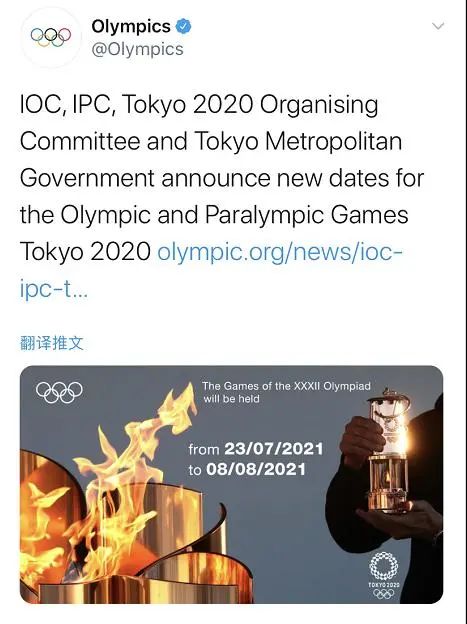This screenshot has width=467, height=624.
Task: Open the @Olympics handle
Action: (x=137, y=49)
